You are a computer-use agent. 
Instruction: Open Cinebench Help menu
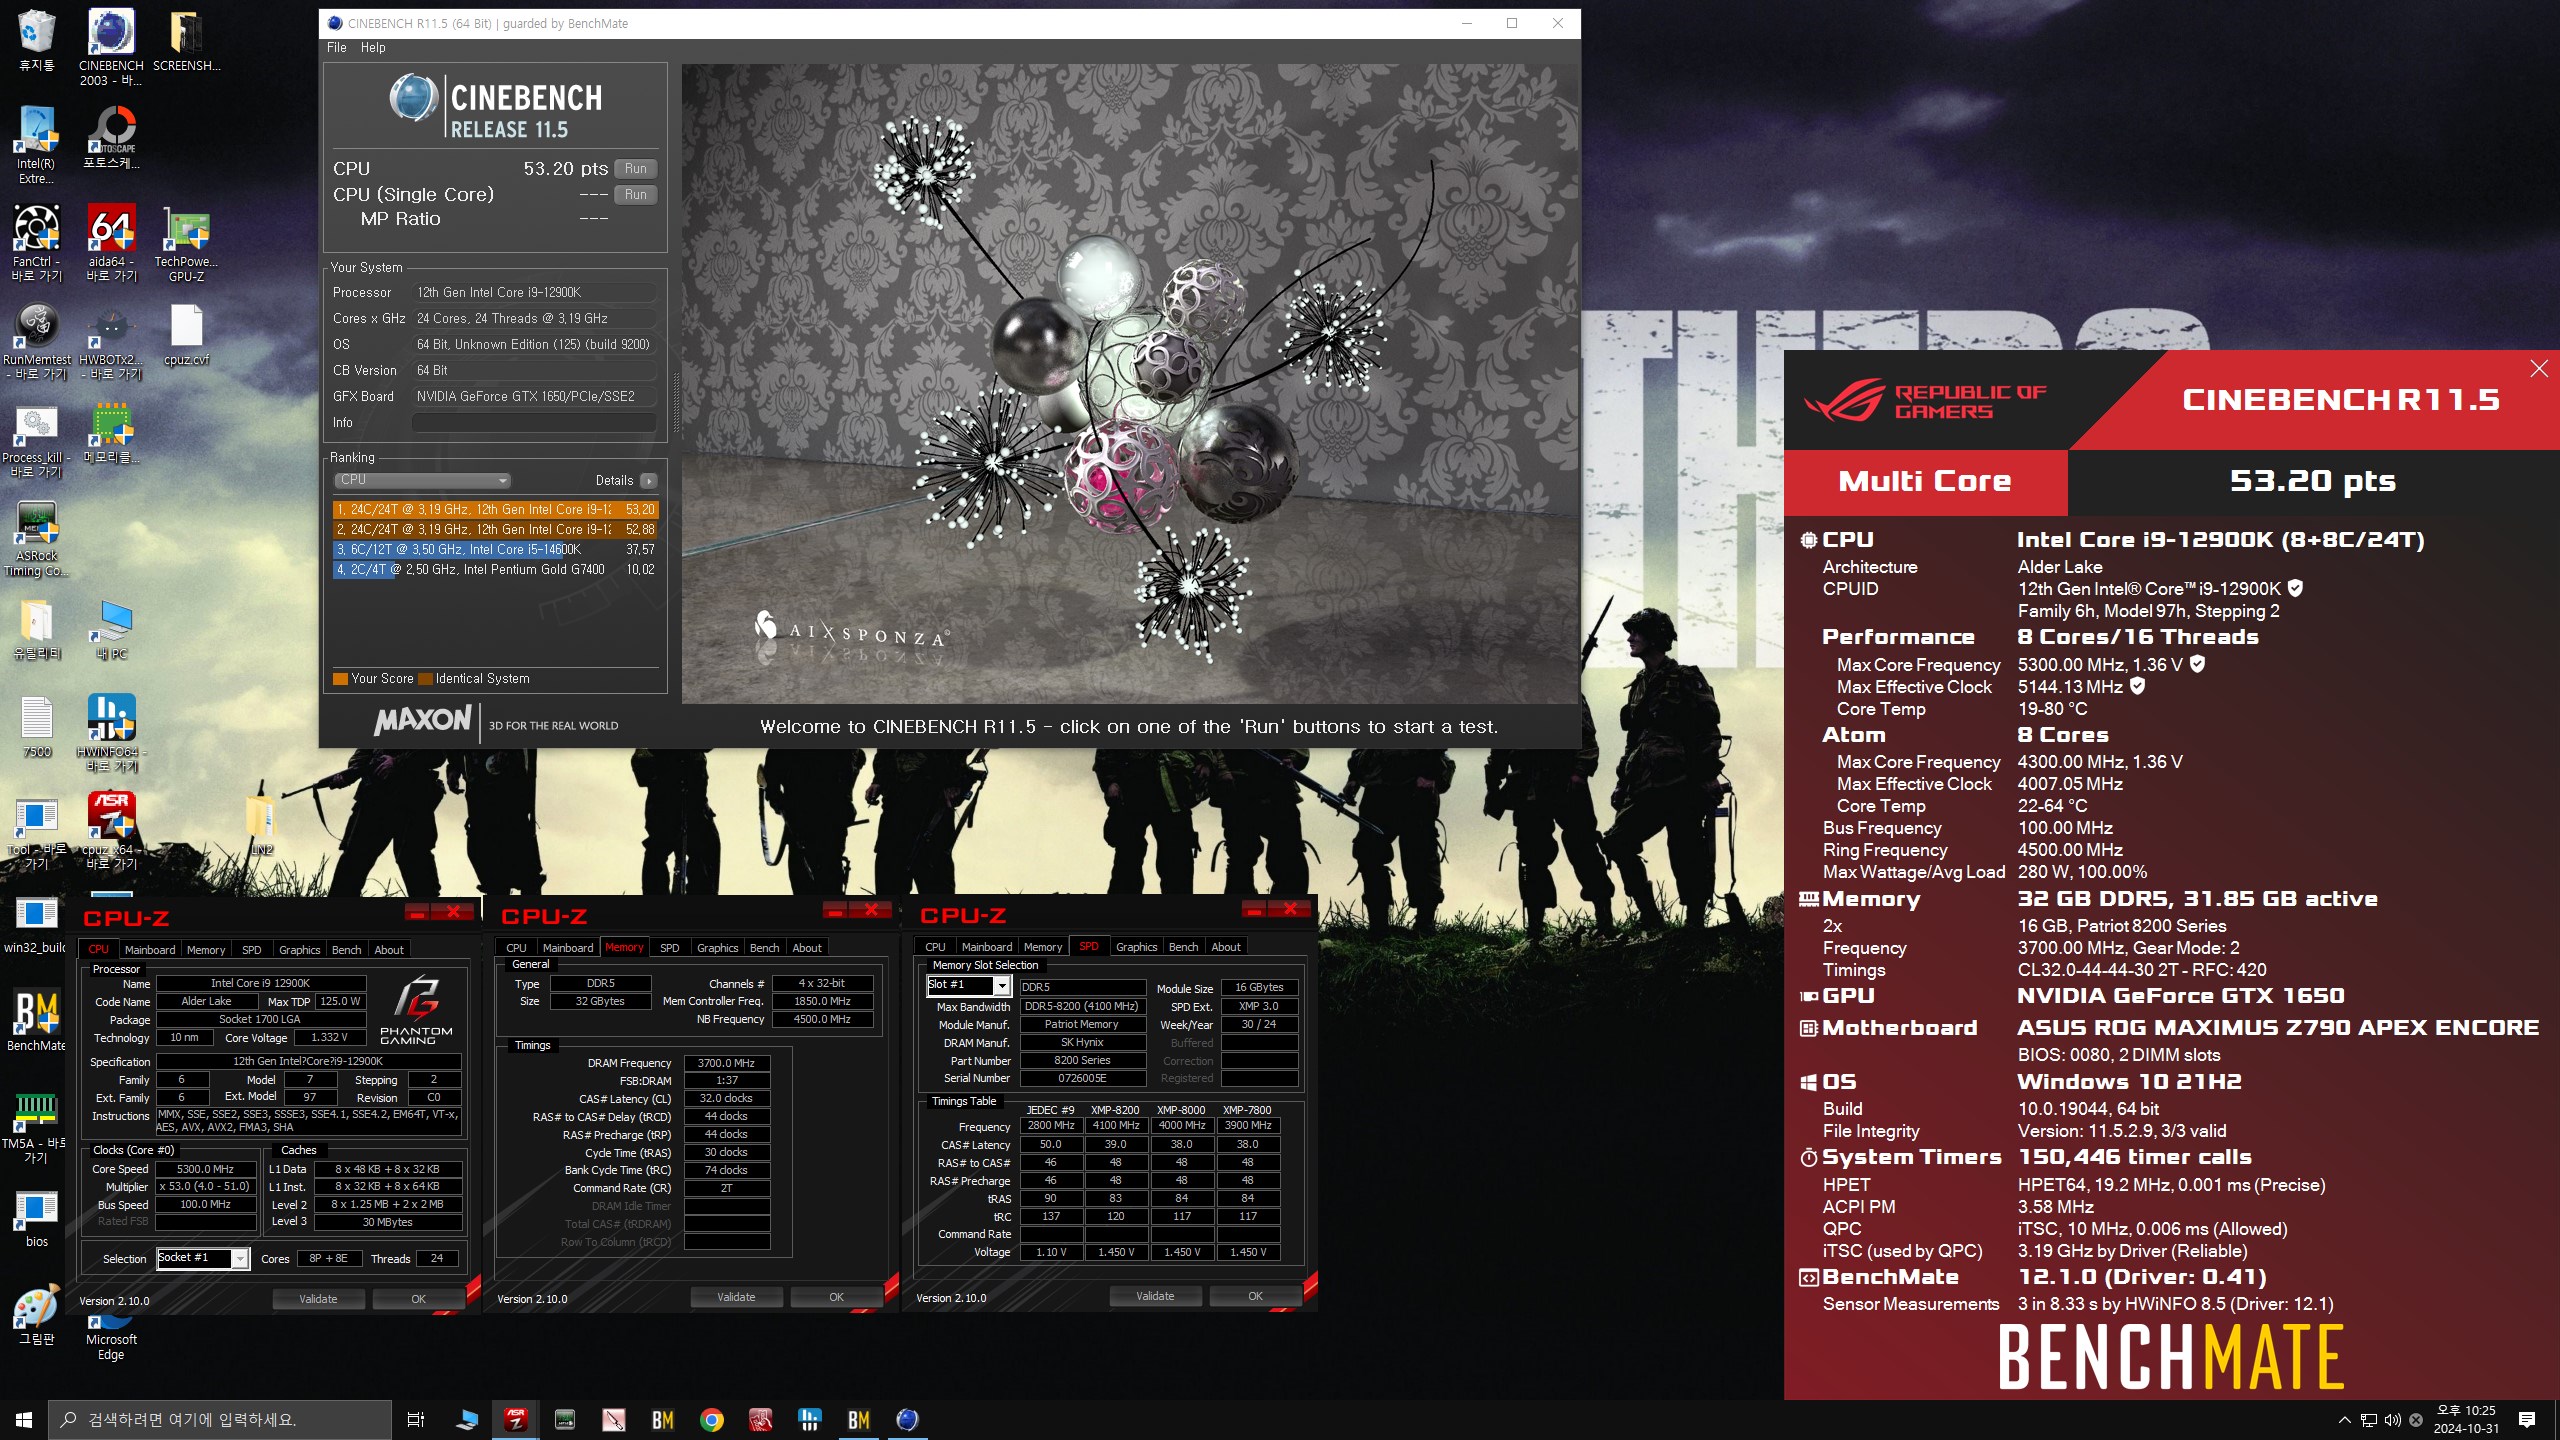(373, 48)
